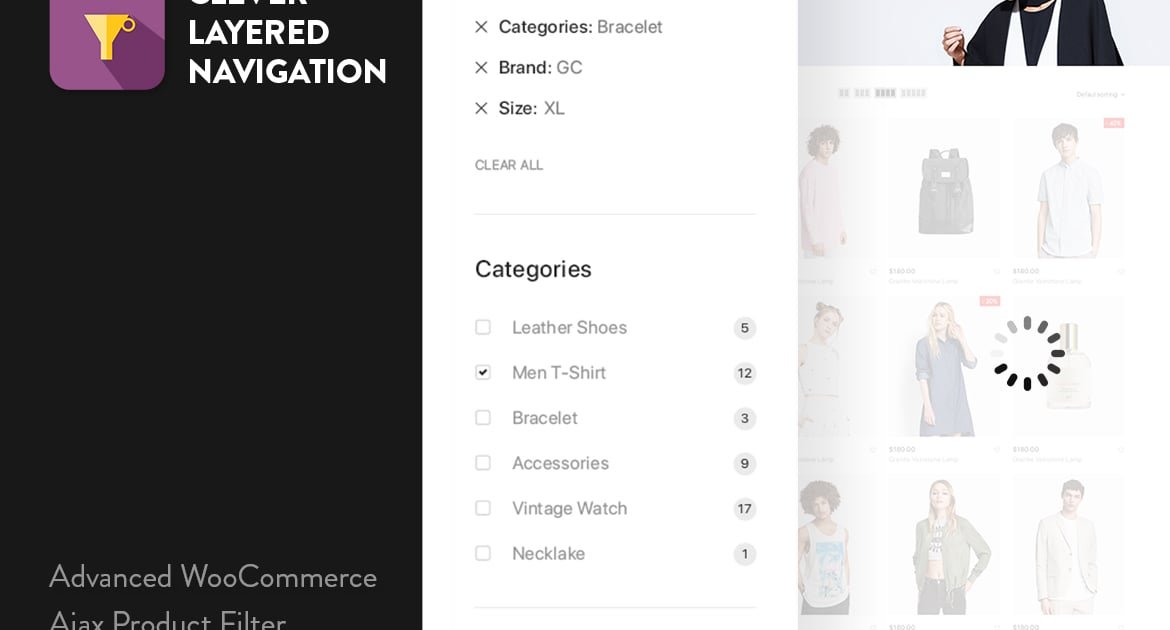
Task: Uncheck the Men T-Shirt category checkbox
Action: (483, 372)
